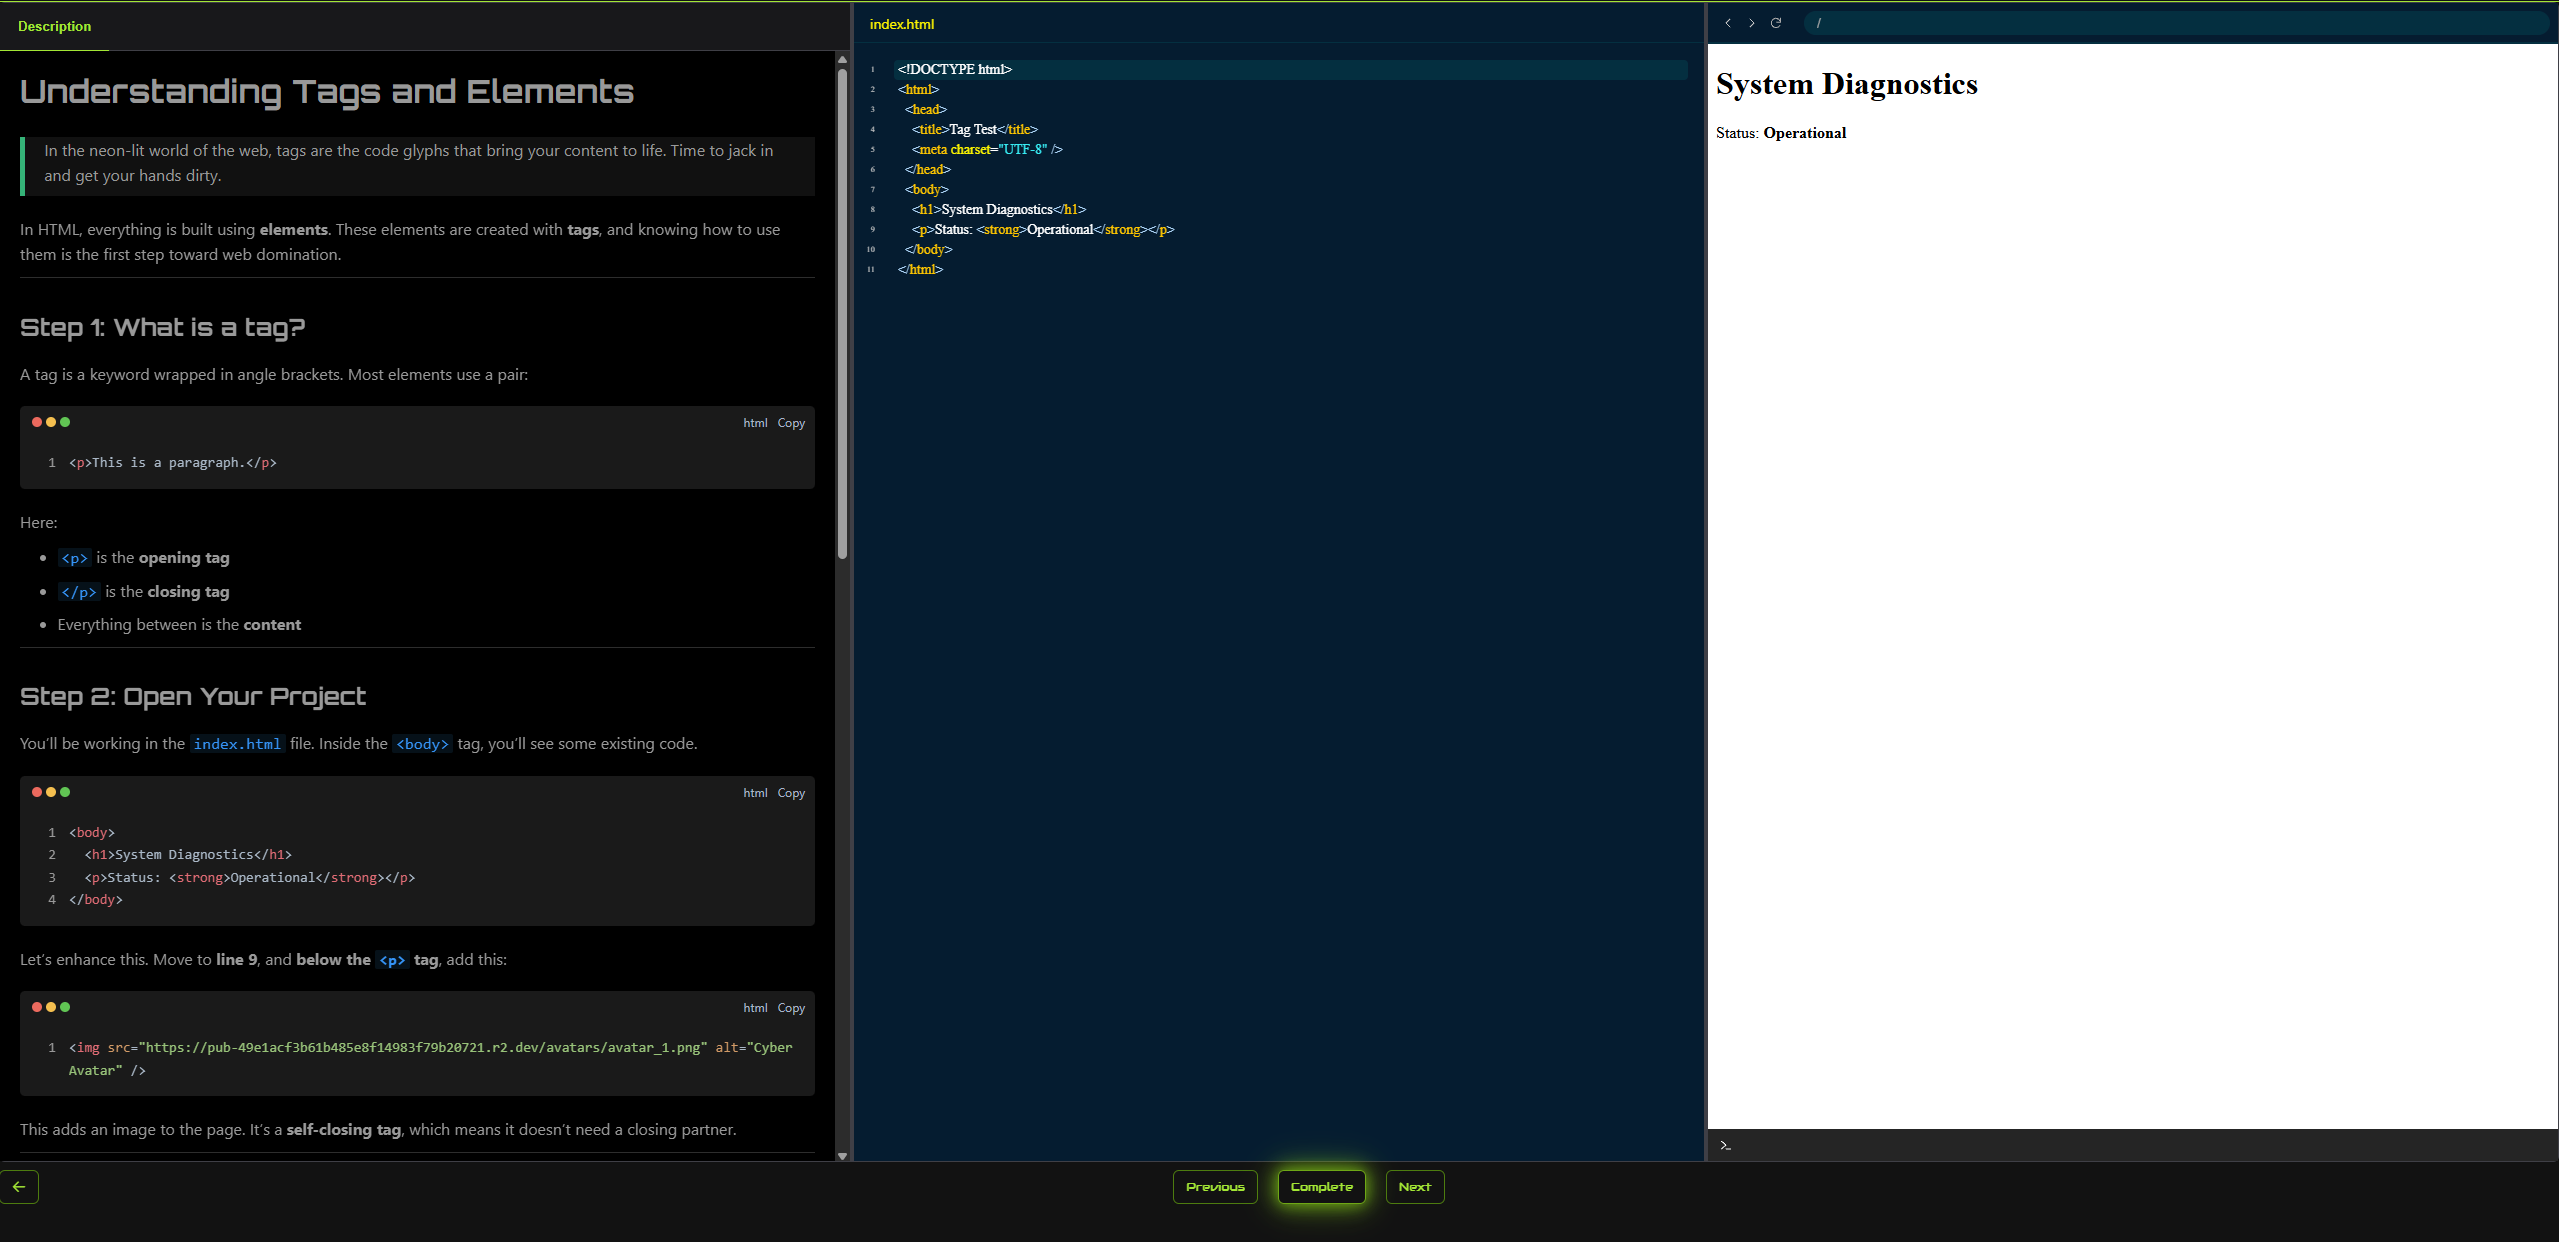Click the green dot on the first code block
Screen dimensions: 2559x1242
65,422
